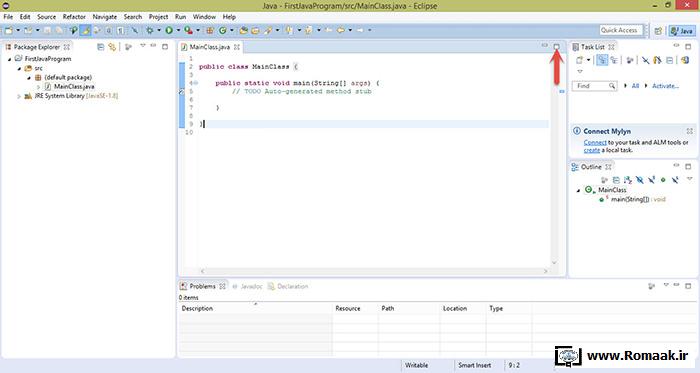Click the Find field in Task List
The width and height of the screenshot is (700, 373).
tap(594, 86)
